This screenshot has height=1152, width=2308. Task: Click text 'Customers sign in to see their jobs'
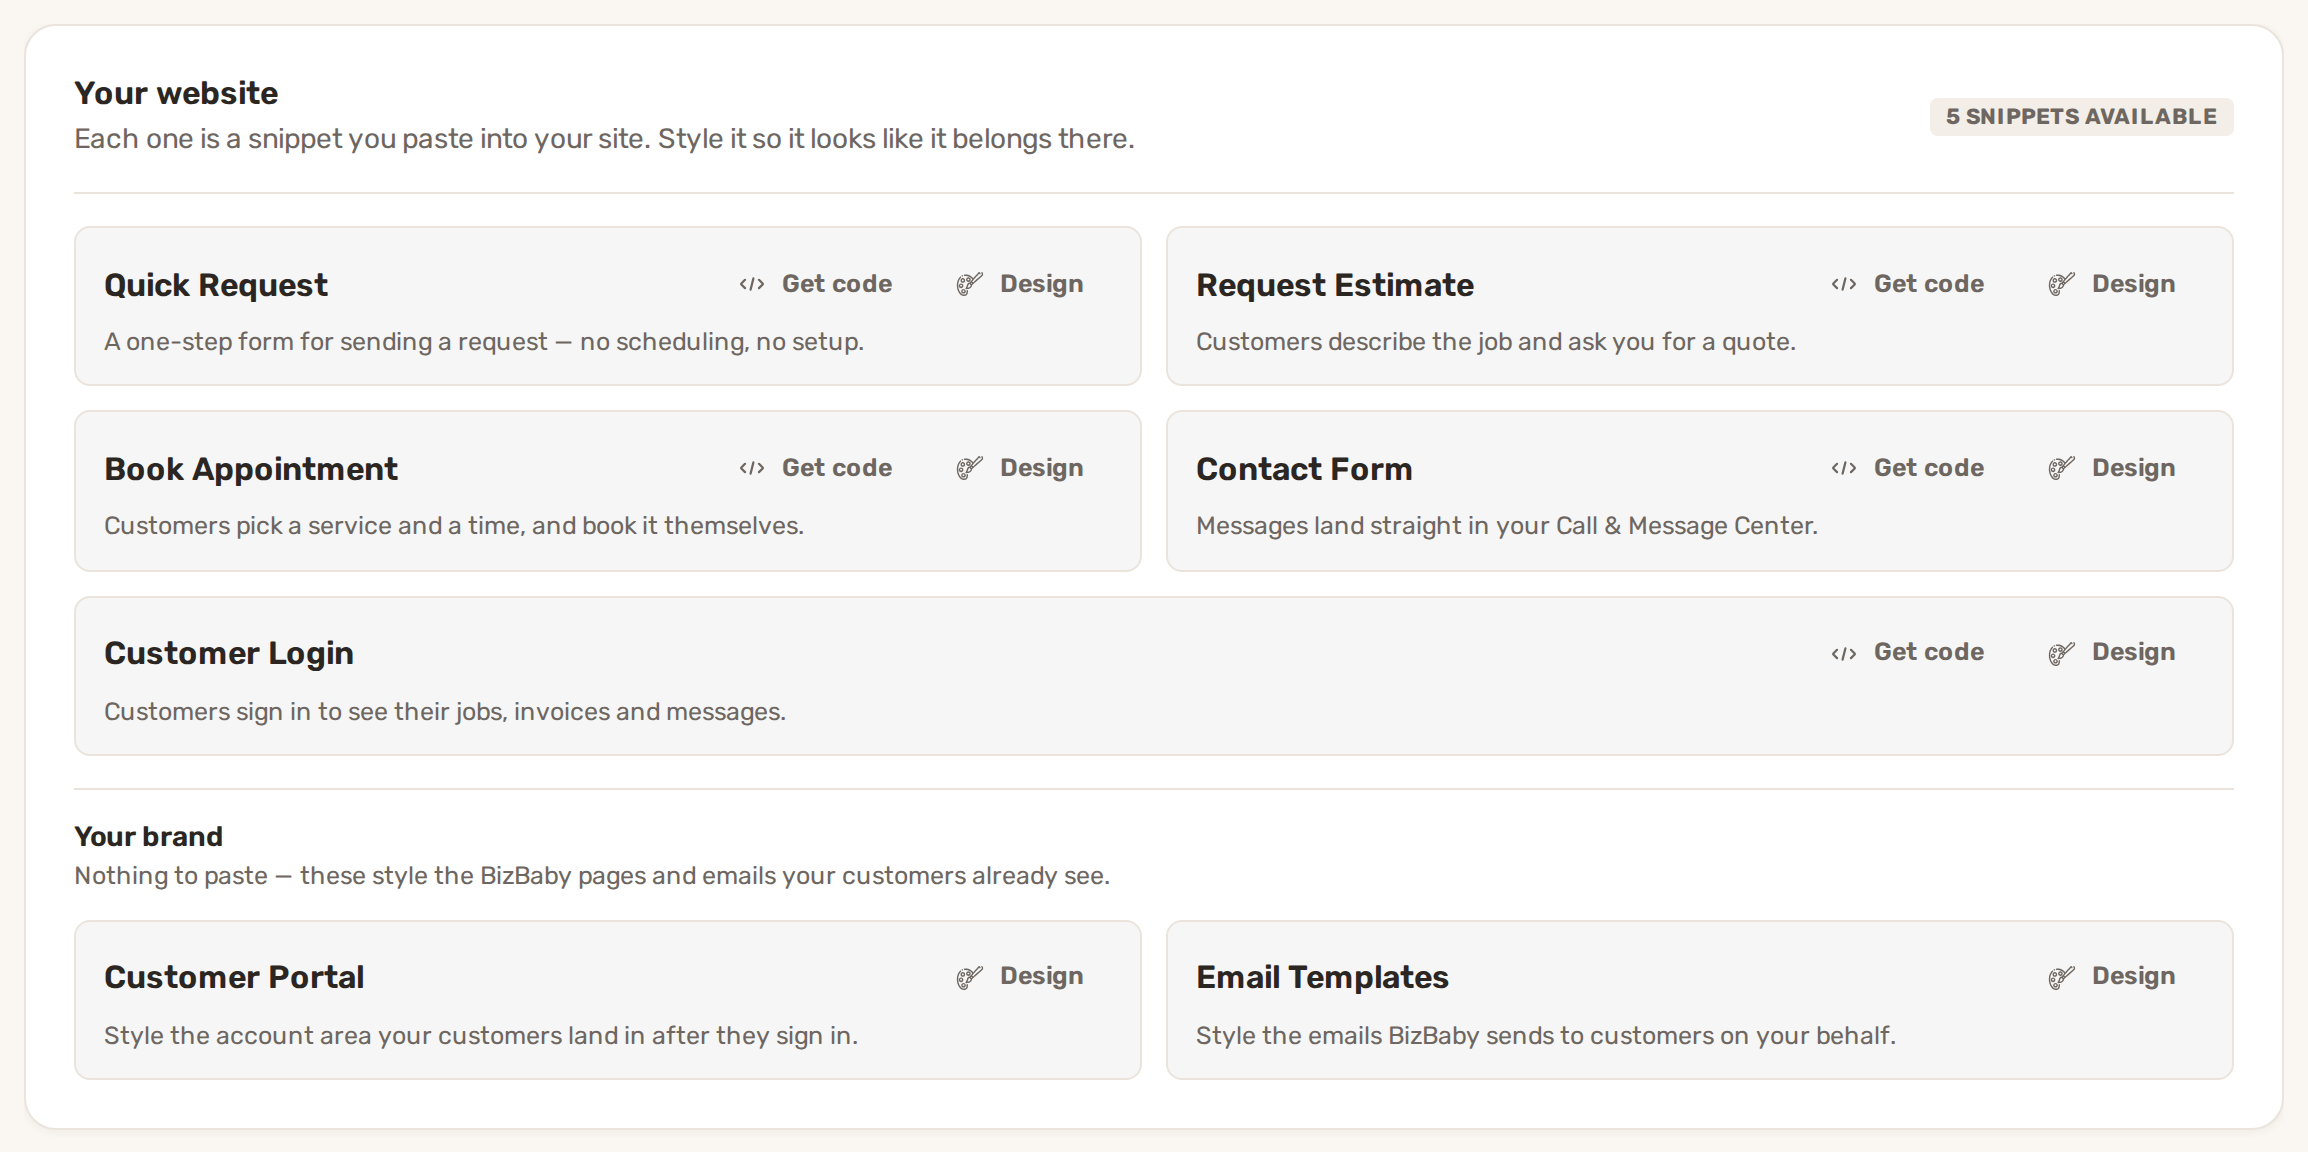306,712
